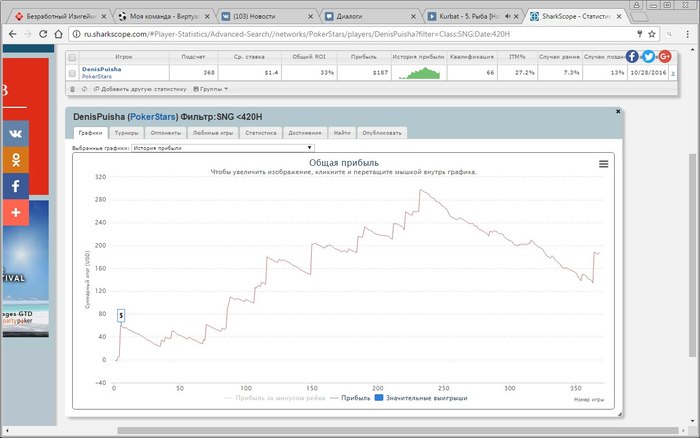Click the key icon in address bar
This screenshot has height=438, width=700.
click(639, 34)
